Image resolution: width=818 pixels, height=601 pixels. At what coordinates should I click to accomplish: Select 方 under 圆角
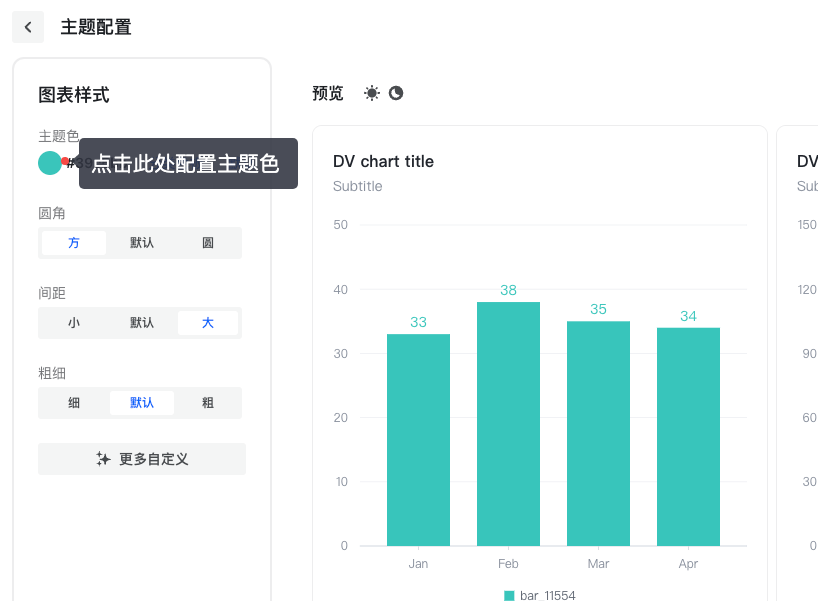(x=74, y=243)
